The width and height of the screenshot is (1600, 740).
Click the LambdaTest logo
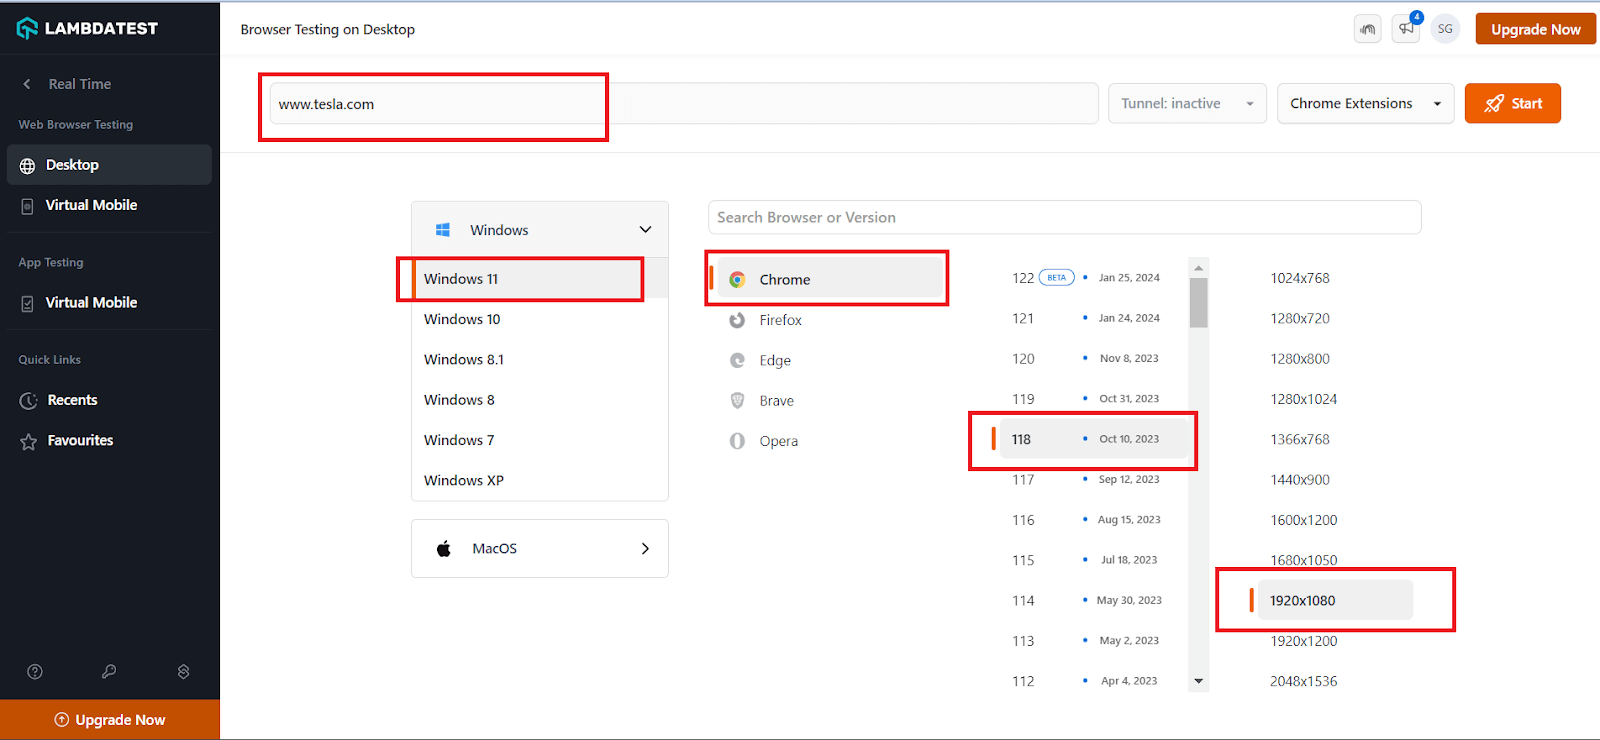coord(88,28)
